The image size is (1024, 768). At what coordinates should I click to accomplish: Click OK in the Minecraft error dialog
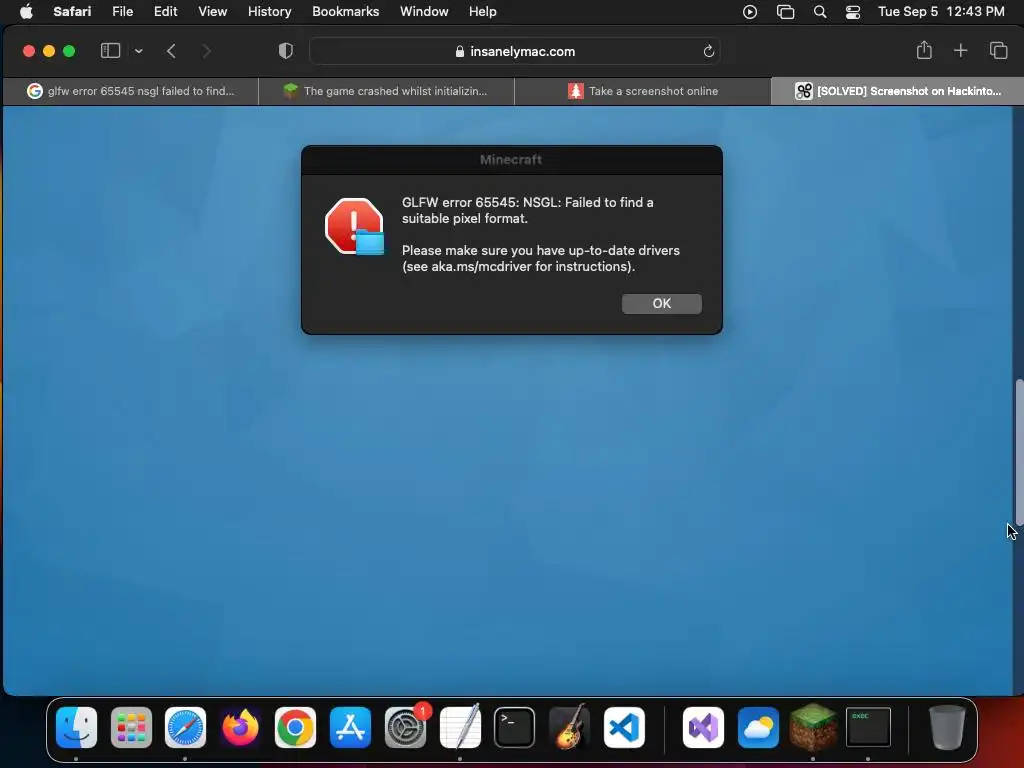[662, 303]
